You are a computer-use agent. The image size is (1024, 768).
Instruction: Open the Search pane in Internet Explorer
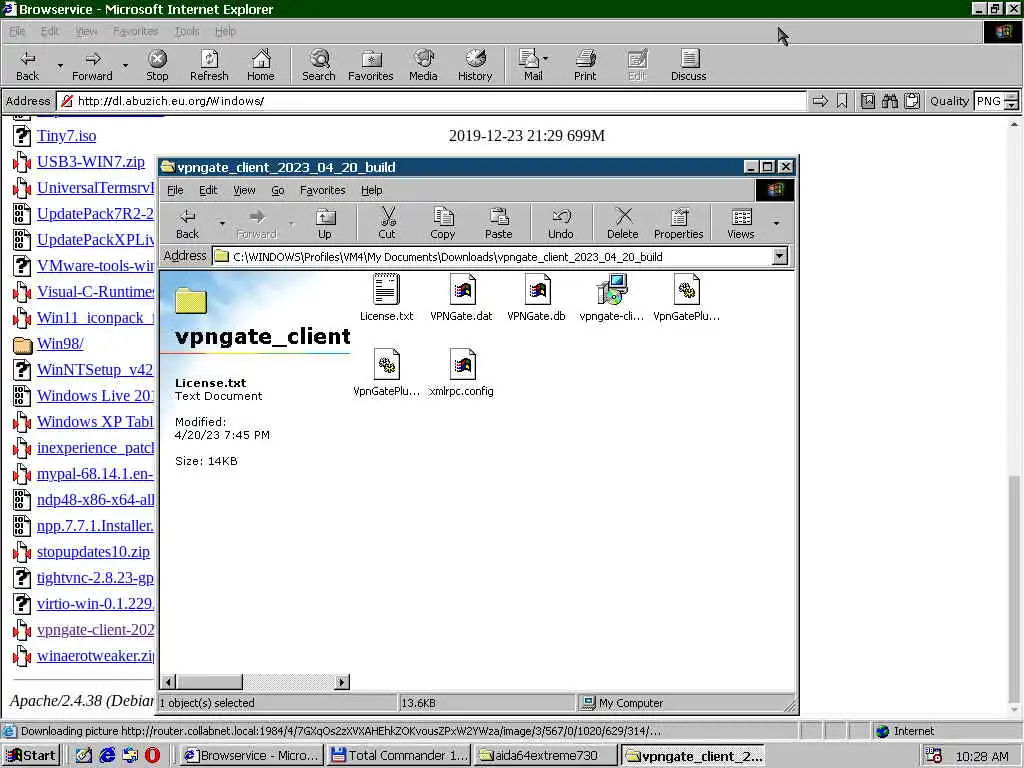[x=319, y=65]
